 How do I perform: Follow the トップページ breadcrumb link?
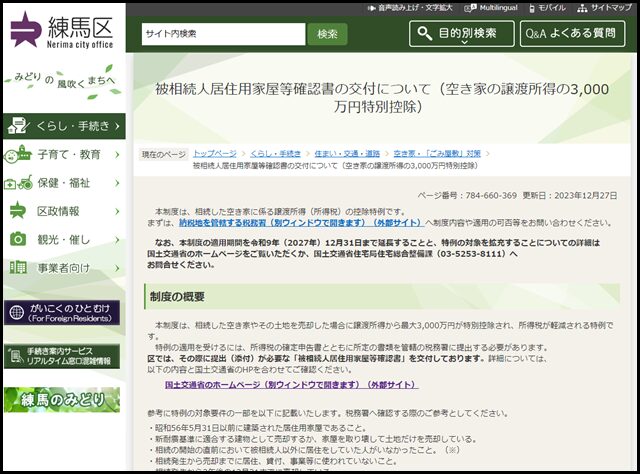(215, 154)
